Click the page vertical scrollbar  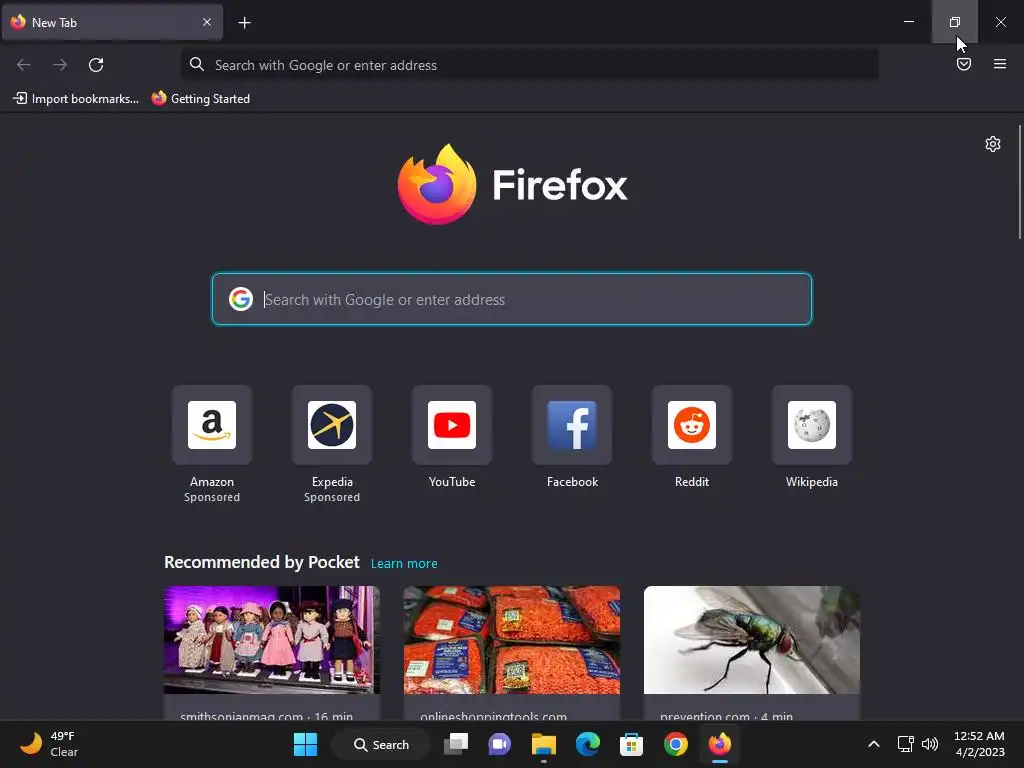click(x=1019, y=182)
